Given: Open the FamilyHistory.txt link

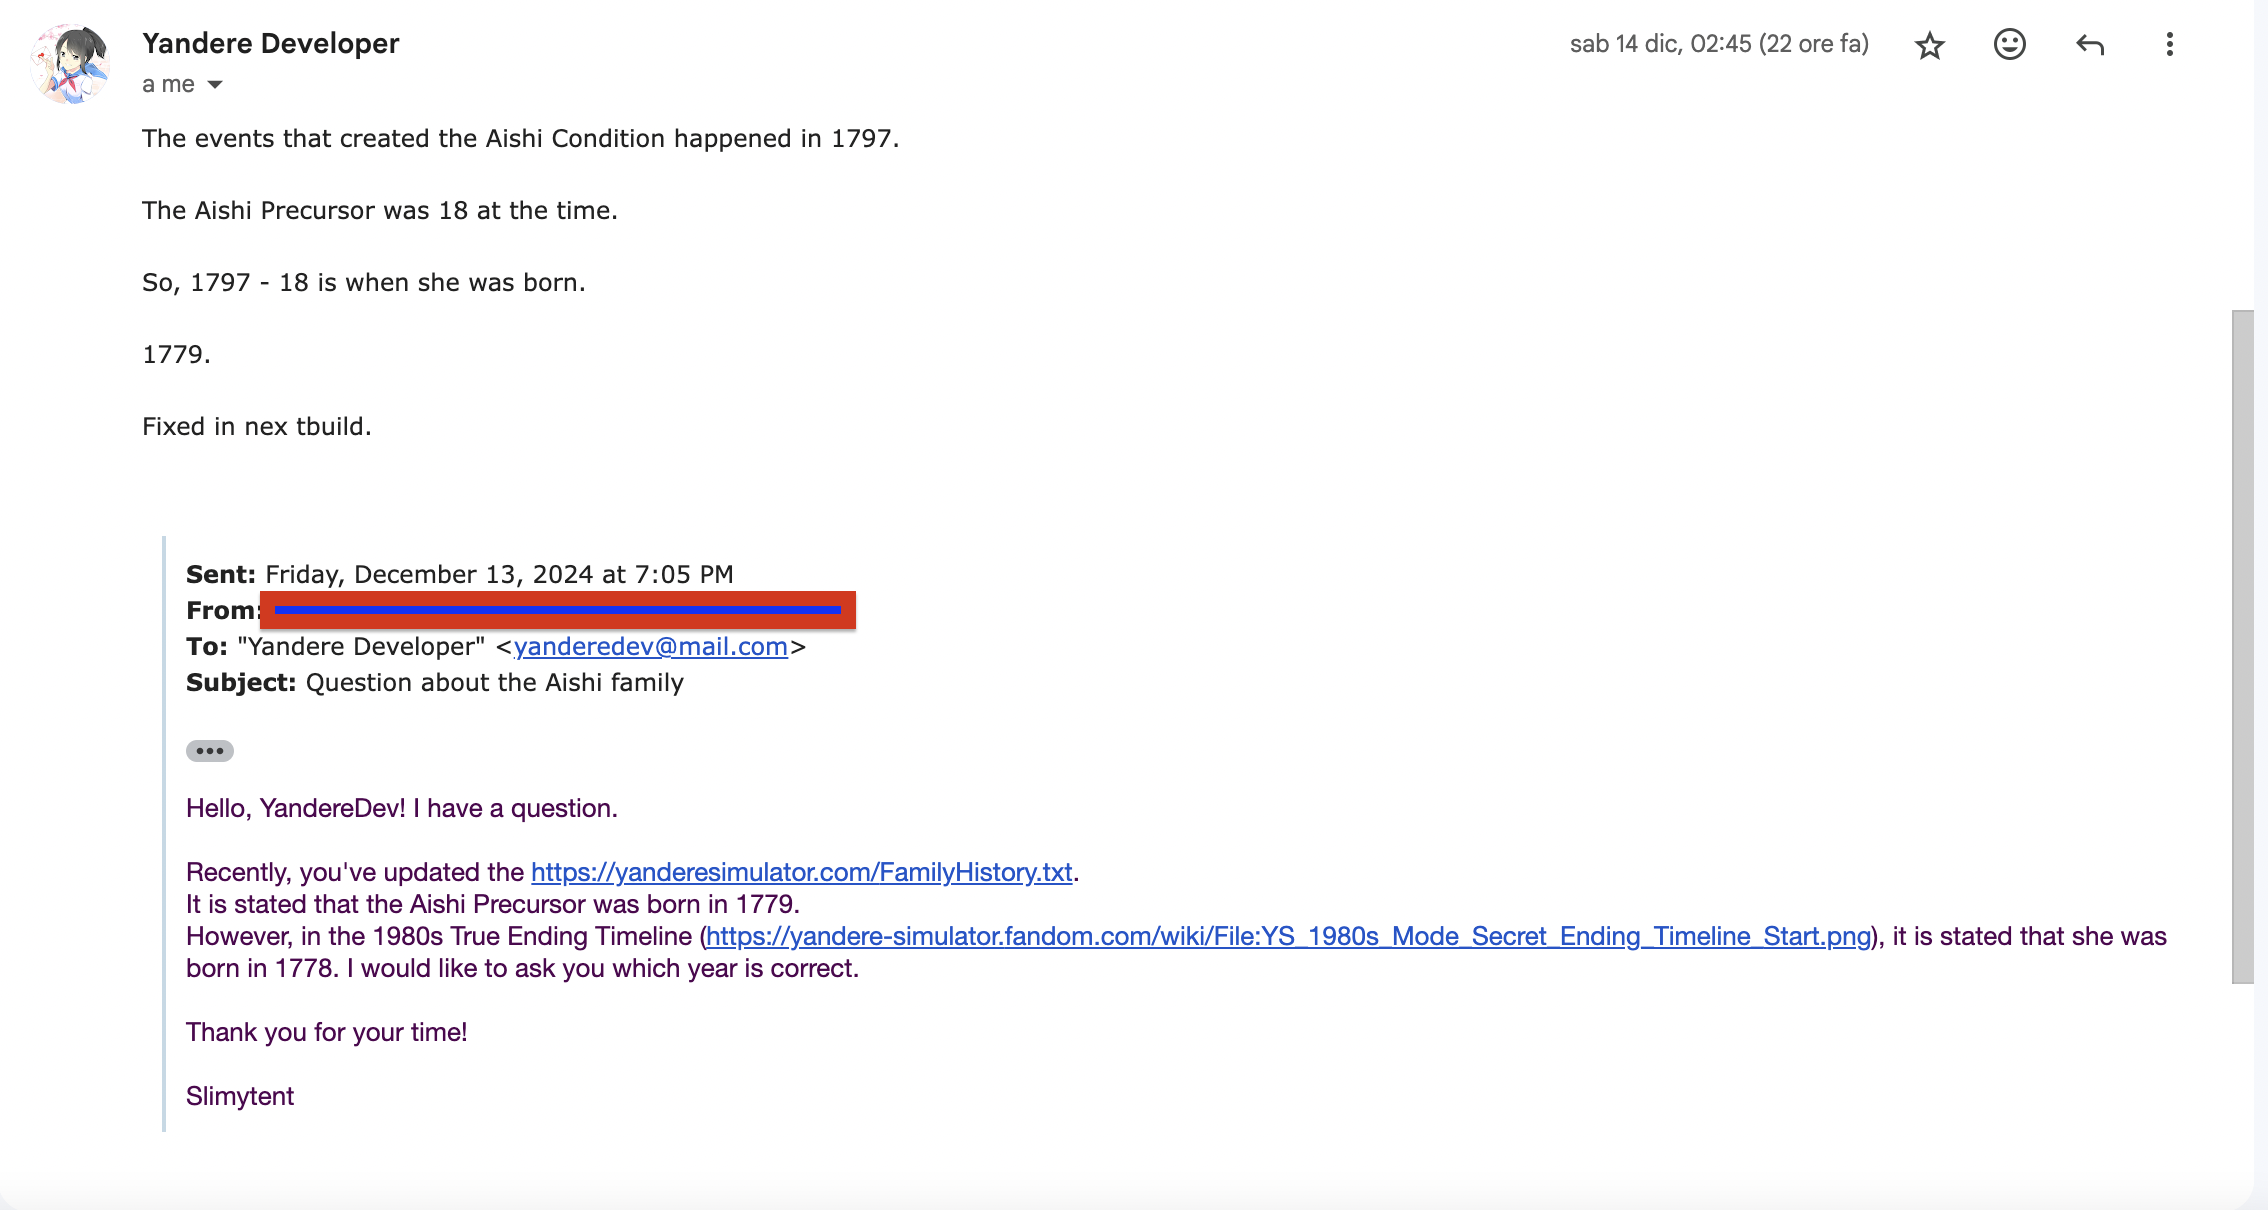Looking at the screenshot, I should (801, 872).
